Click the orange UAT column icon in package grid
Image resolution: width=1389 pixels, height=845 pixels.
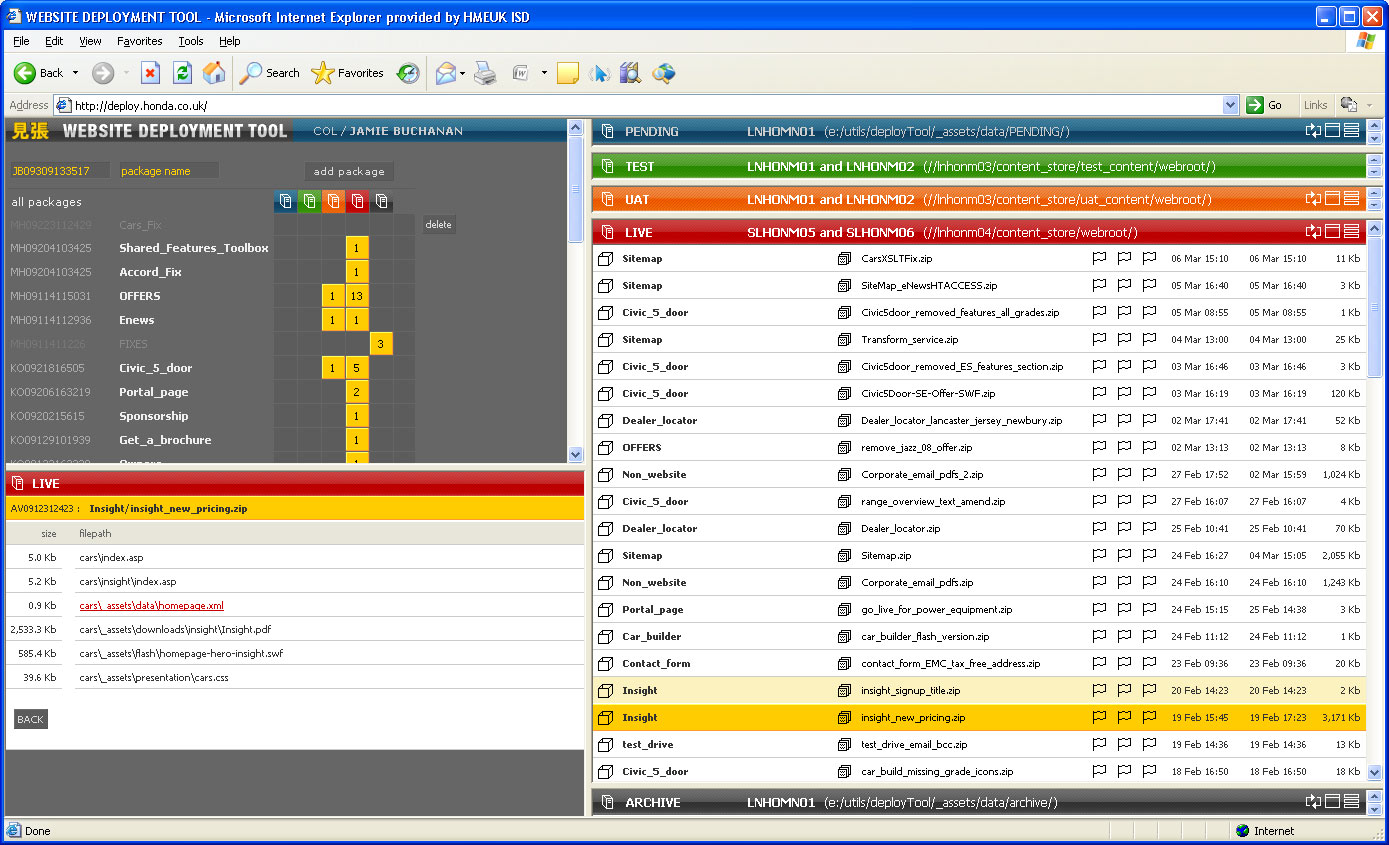pyautogui.click(x=334, y=202)
